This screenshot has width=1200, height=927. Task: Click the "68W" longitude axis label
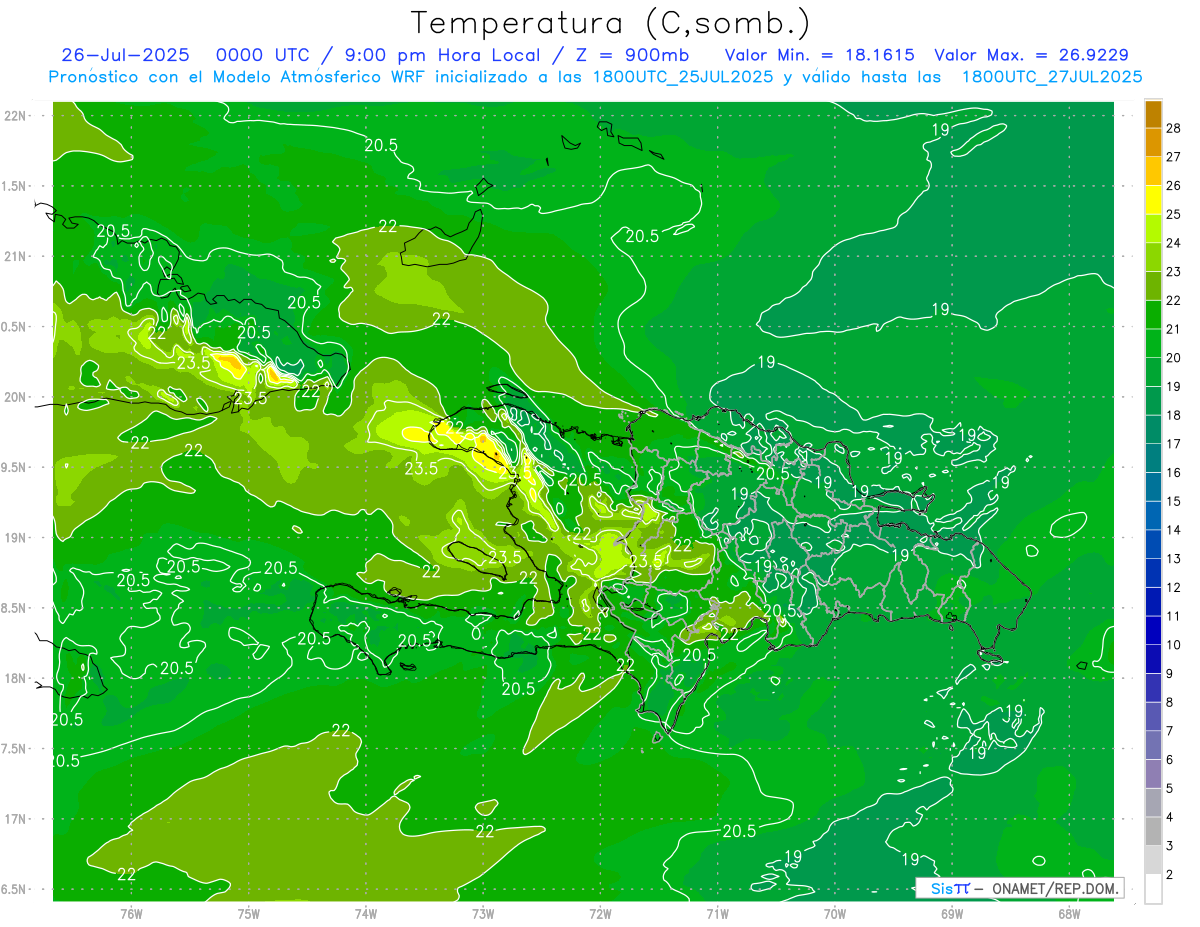click(1069, 914)
